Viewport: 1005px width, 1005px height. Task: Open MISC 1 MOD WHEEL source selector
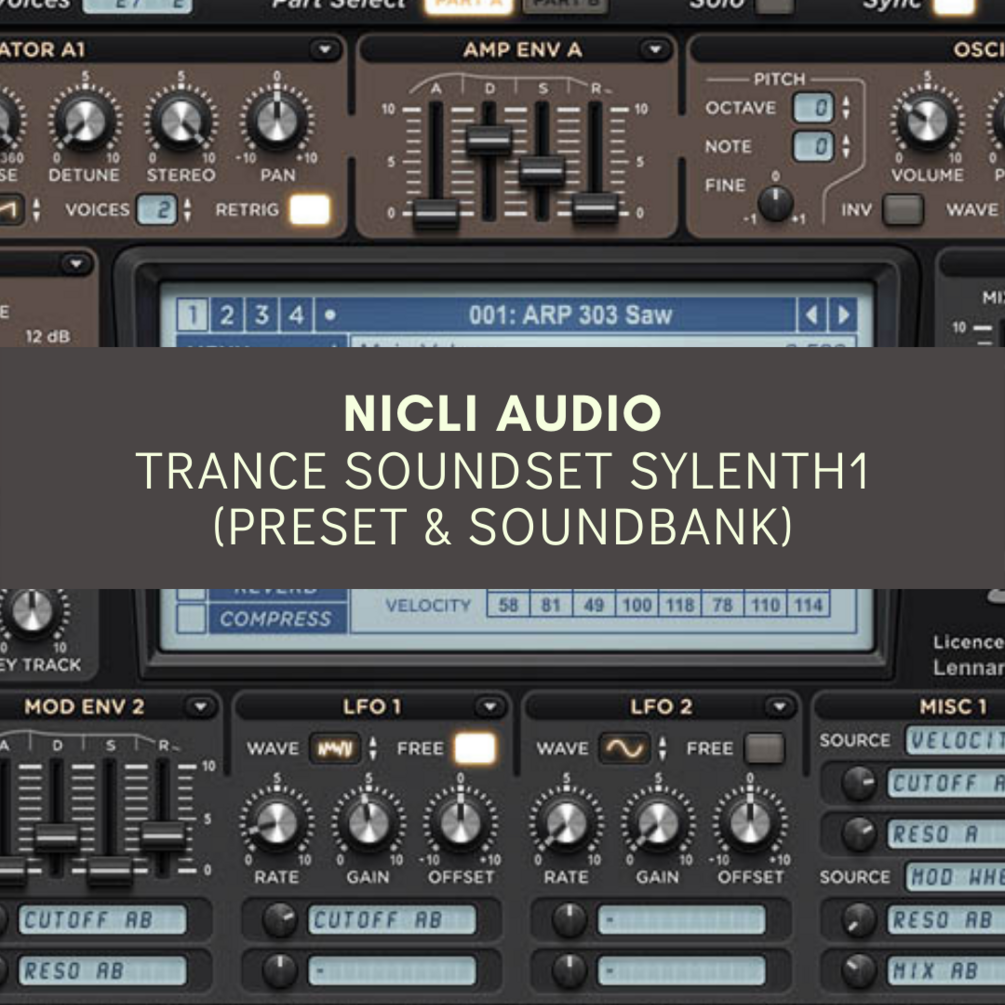(x=955, y=877)
